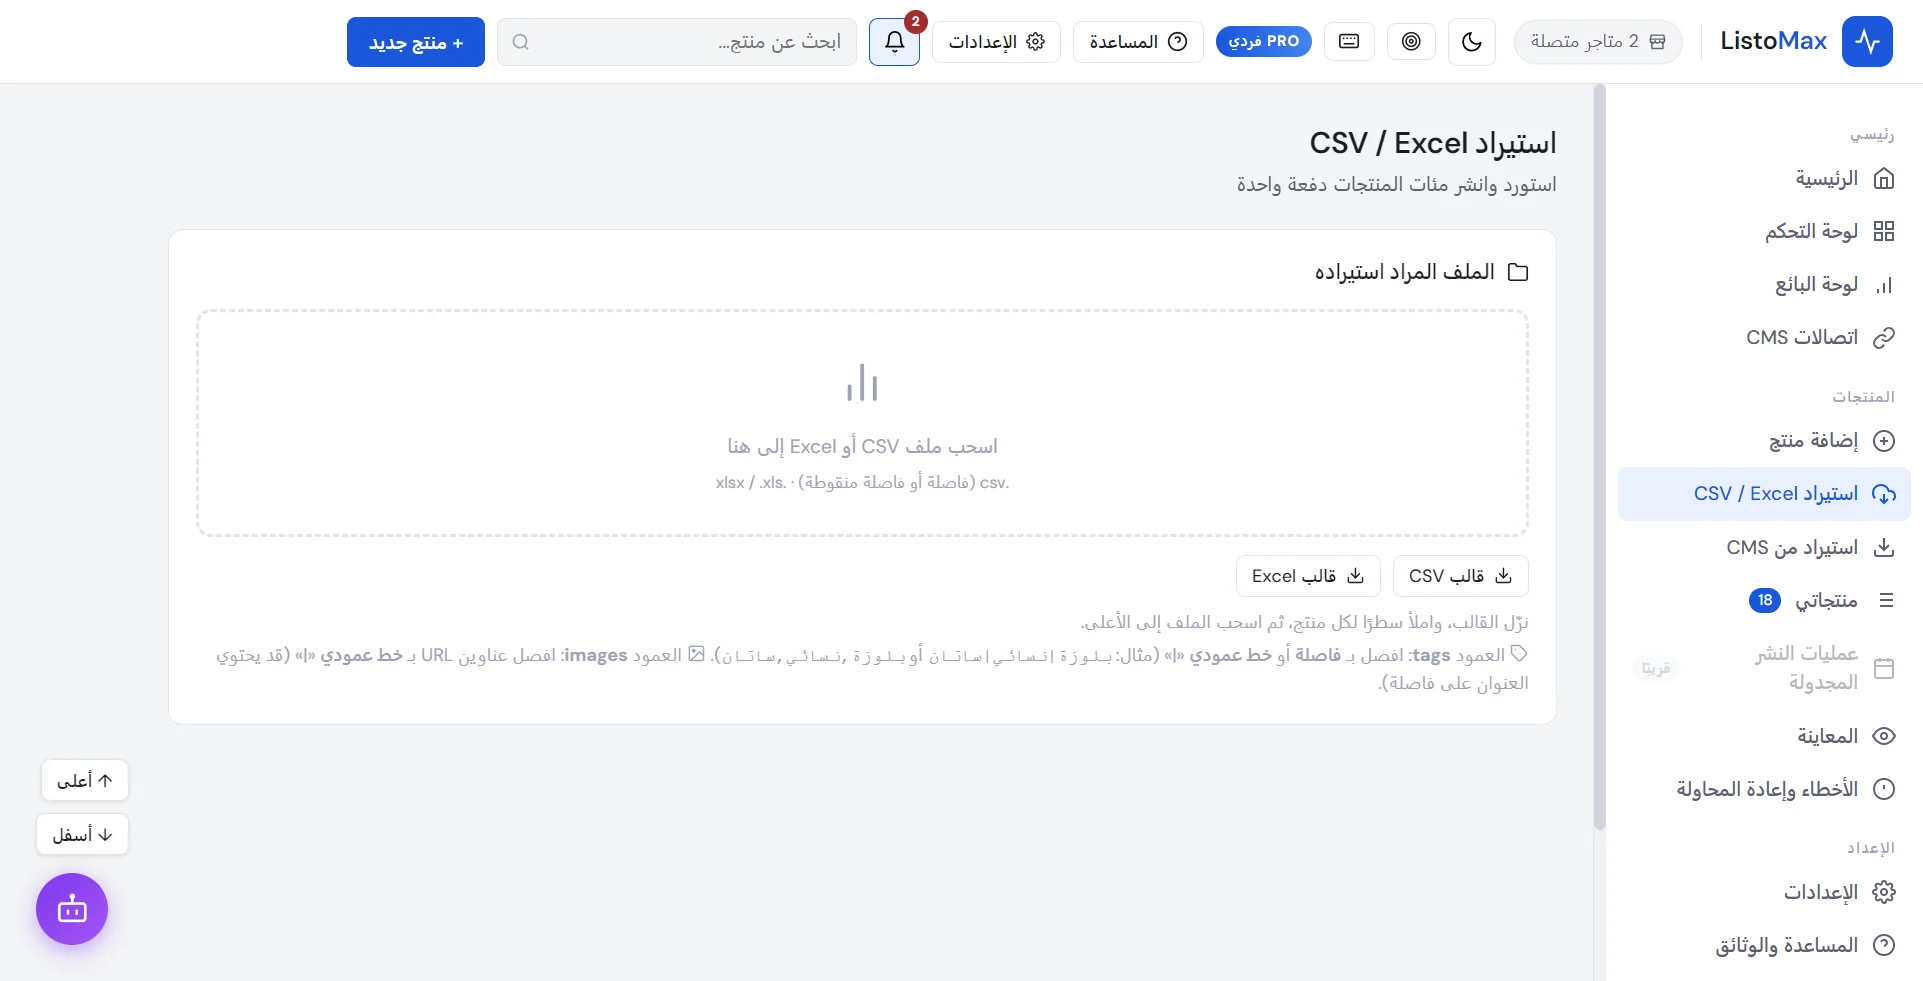Click the ListoMax brand name text
Viewport: 1923px width, 981px height.
click(x=1773, y=42)
